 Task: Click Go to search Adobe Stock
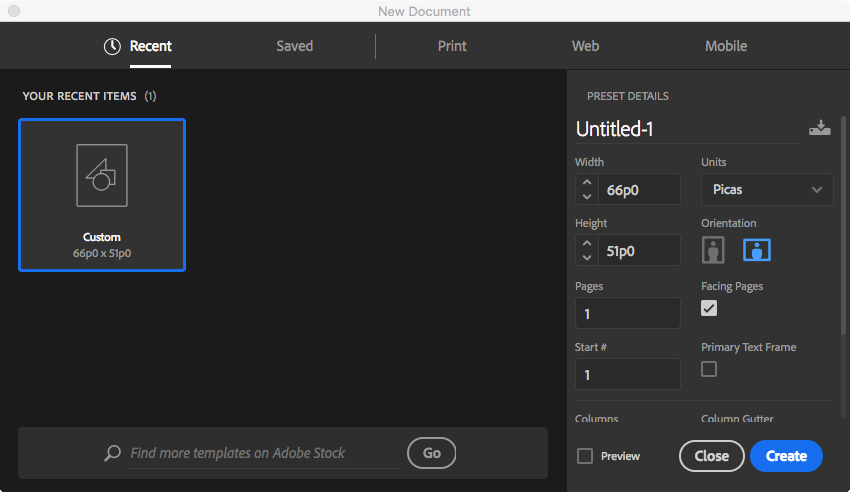click(x=431, y=453)
